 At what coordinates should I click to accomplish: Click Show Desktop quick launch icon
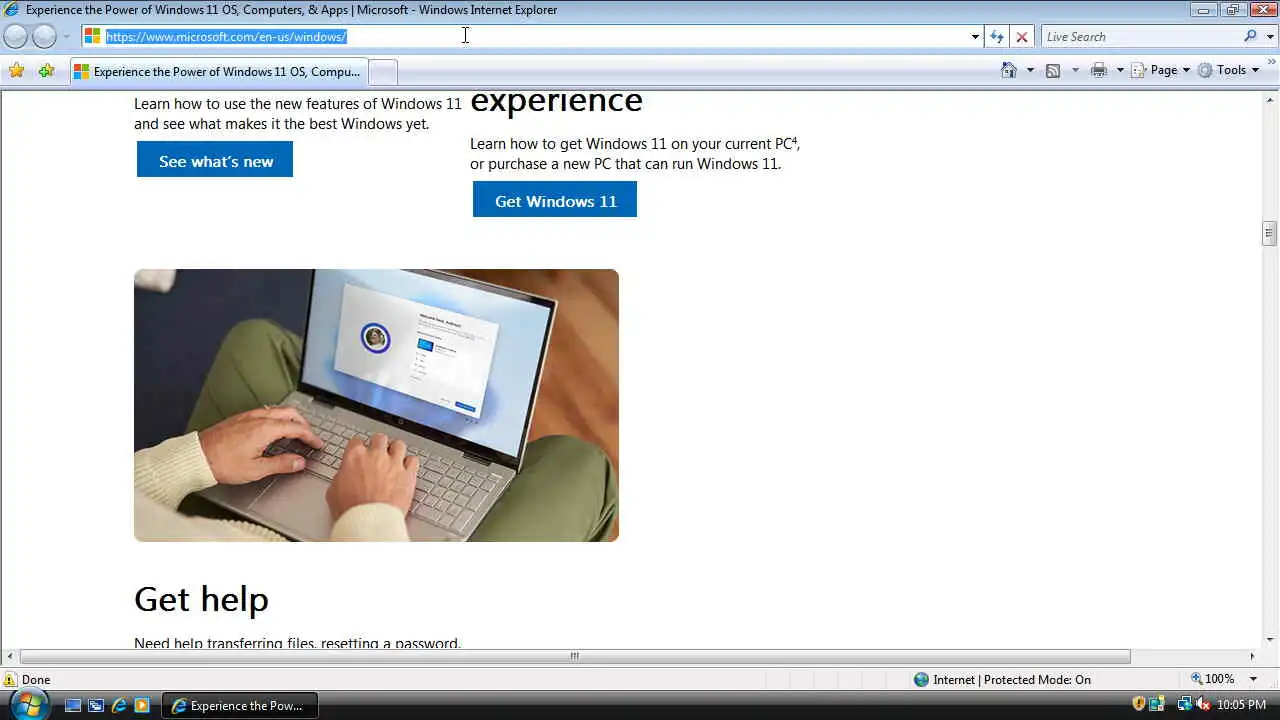coord(73,705)
